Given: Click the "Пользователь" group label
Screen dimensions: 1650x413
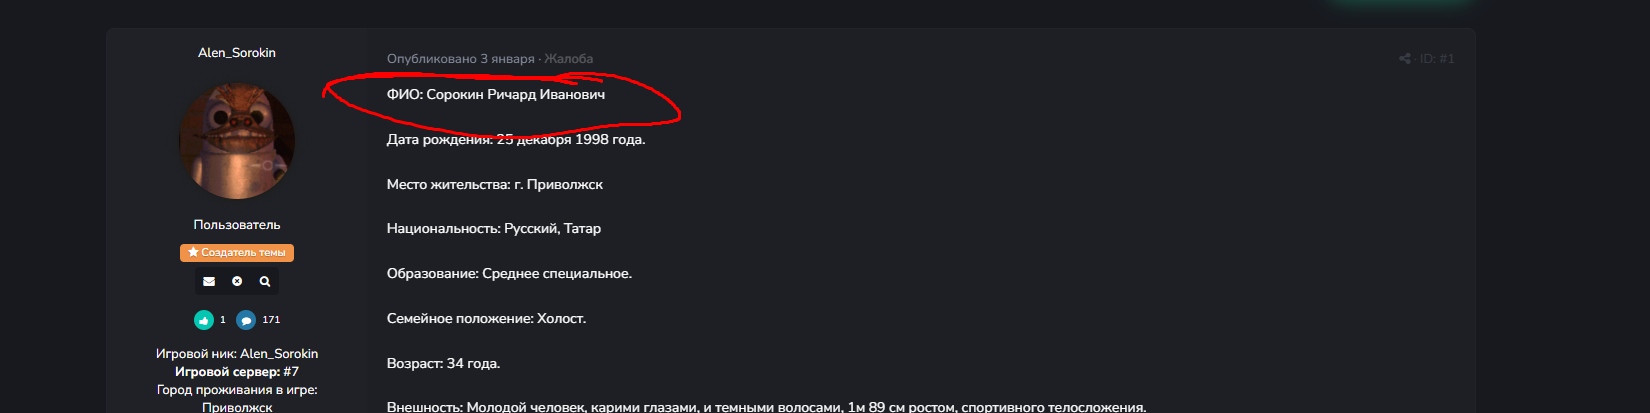Looking at the screenshot, I should [x=237, y=225].
